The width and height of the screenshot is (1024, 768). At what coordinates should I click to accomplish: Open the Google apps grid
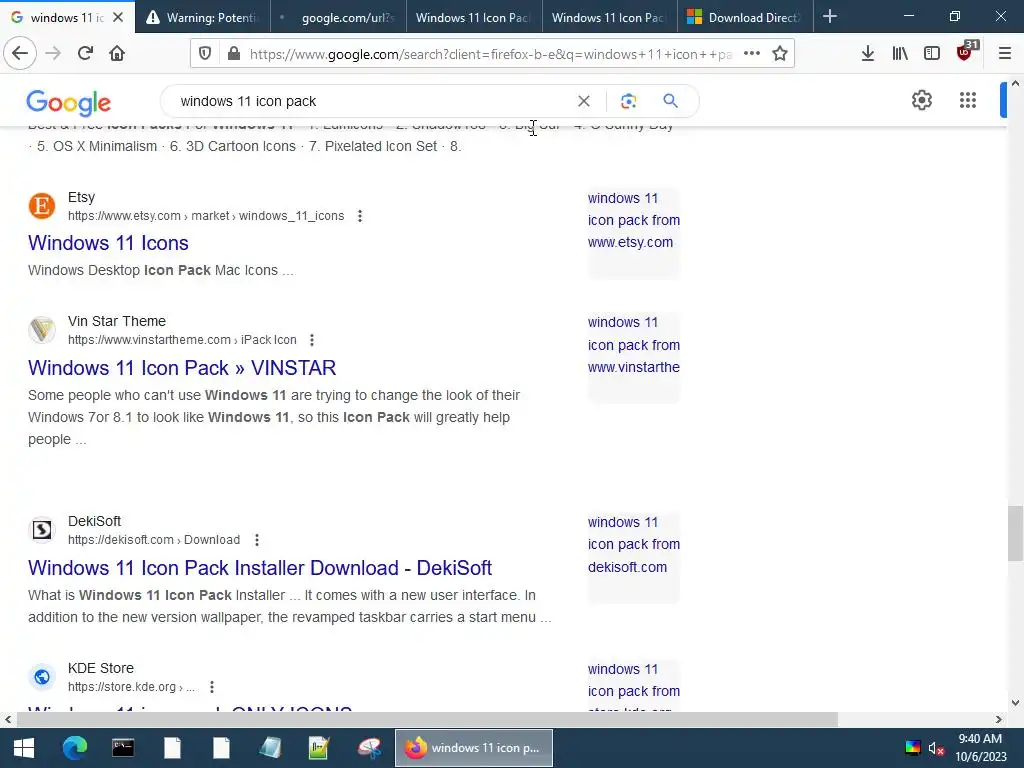pos(968,101)
